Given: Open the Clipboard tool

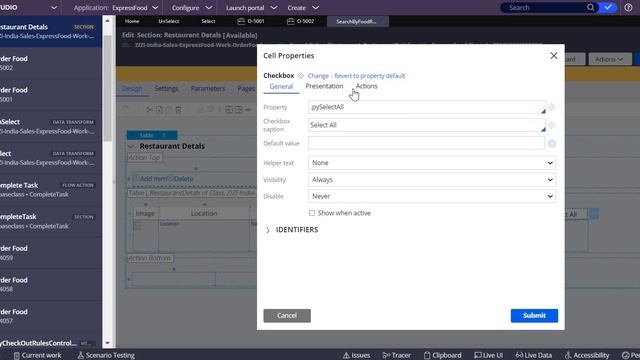Looking at the screenshot, I should point(442,355).
